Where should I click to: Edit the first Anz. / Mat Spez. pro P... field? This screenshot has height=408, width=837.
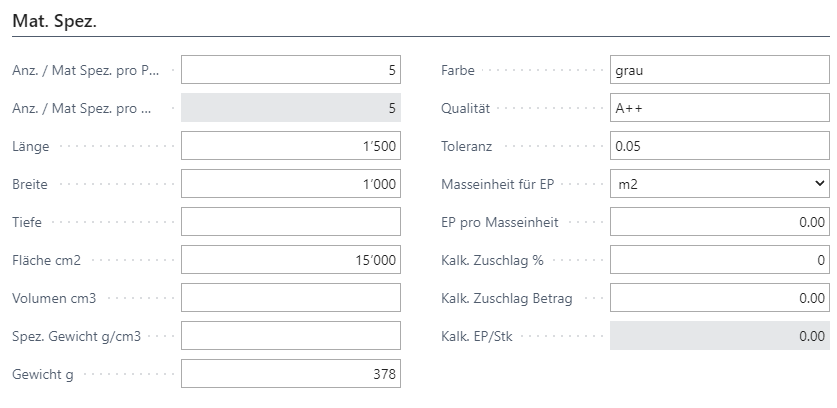pyautogui.click(x=291, y=70)
